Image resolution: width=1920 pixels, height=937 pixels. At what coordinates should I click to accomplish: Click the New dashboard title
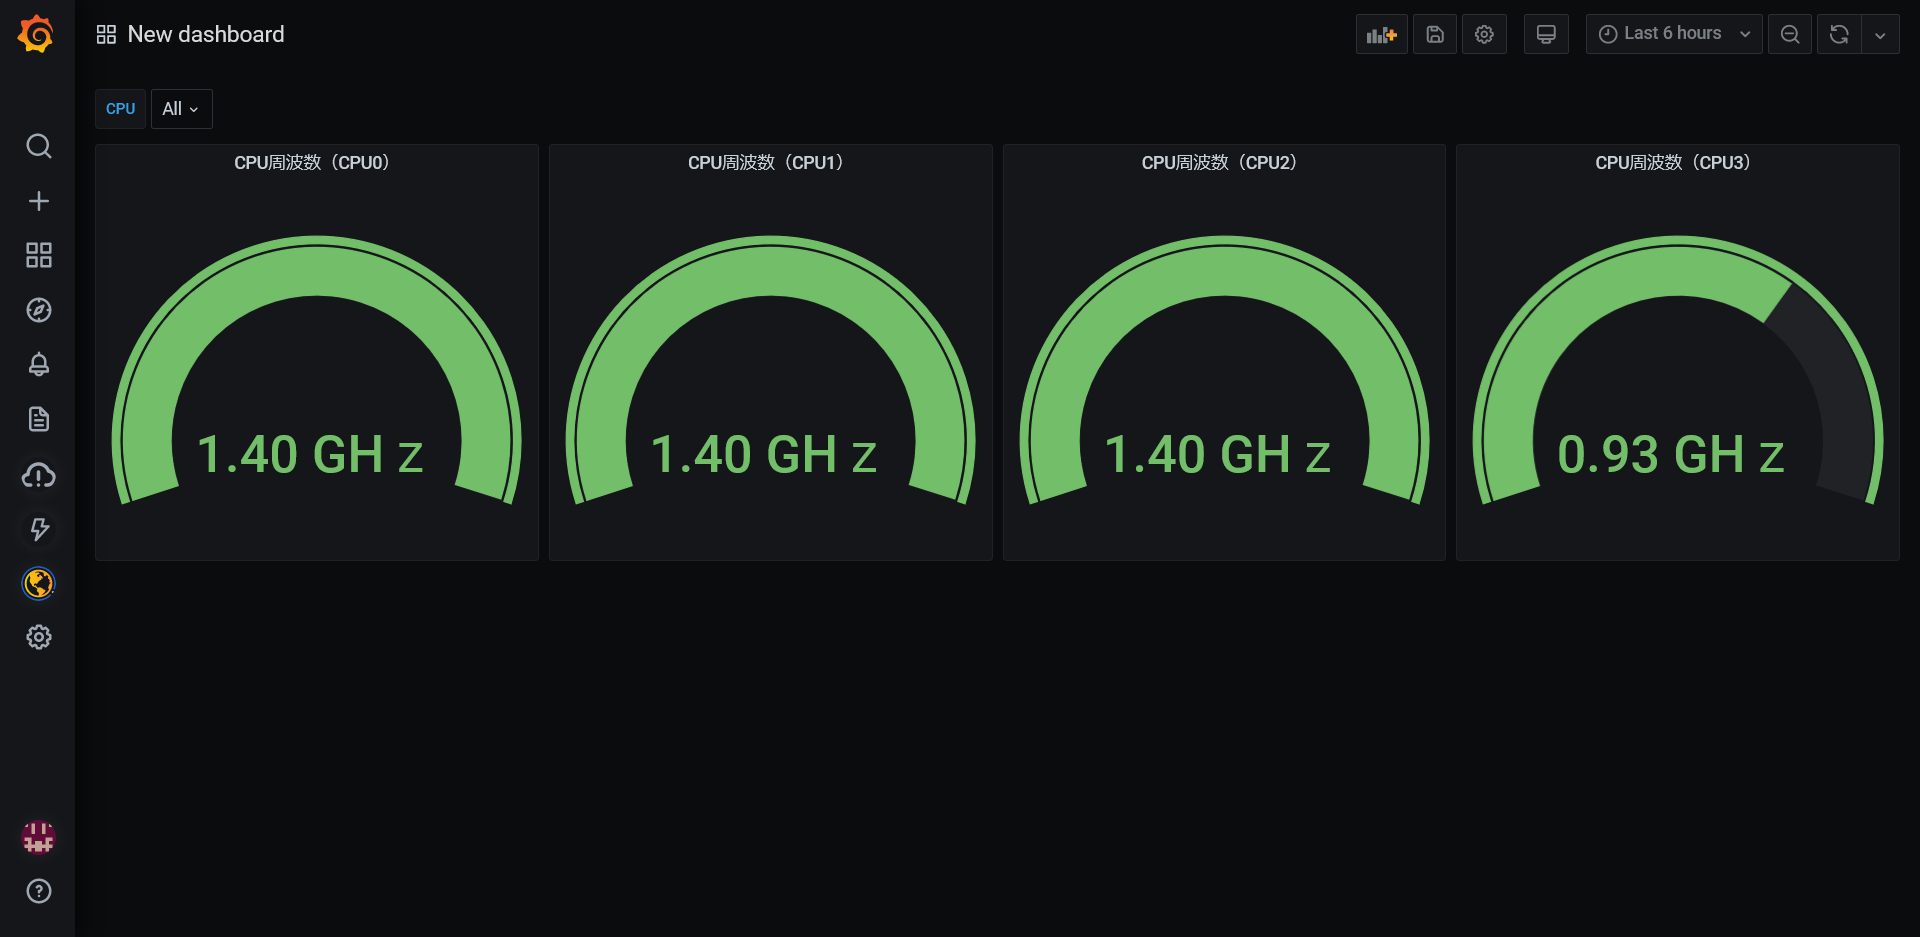(x=206, y=34)
